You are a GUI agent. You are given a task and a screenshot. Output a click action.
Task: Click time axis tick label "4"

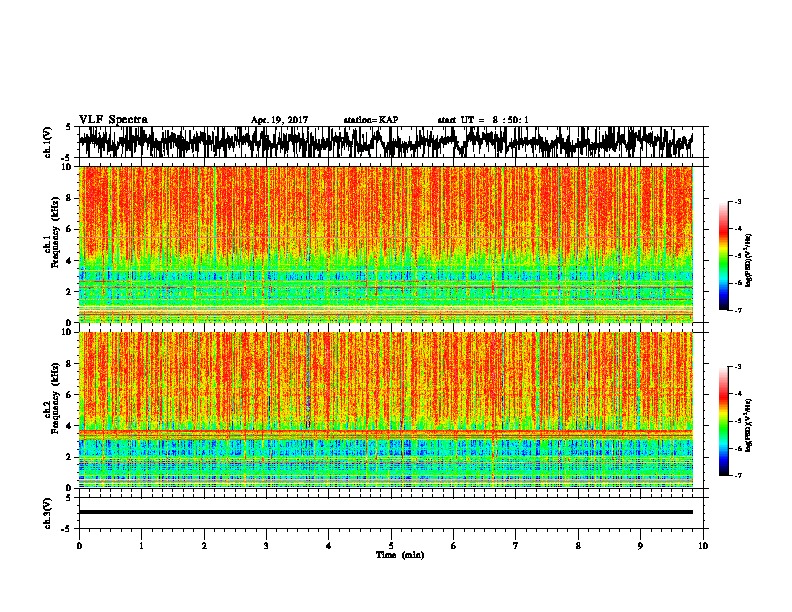(x=329, y=546)
